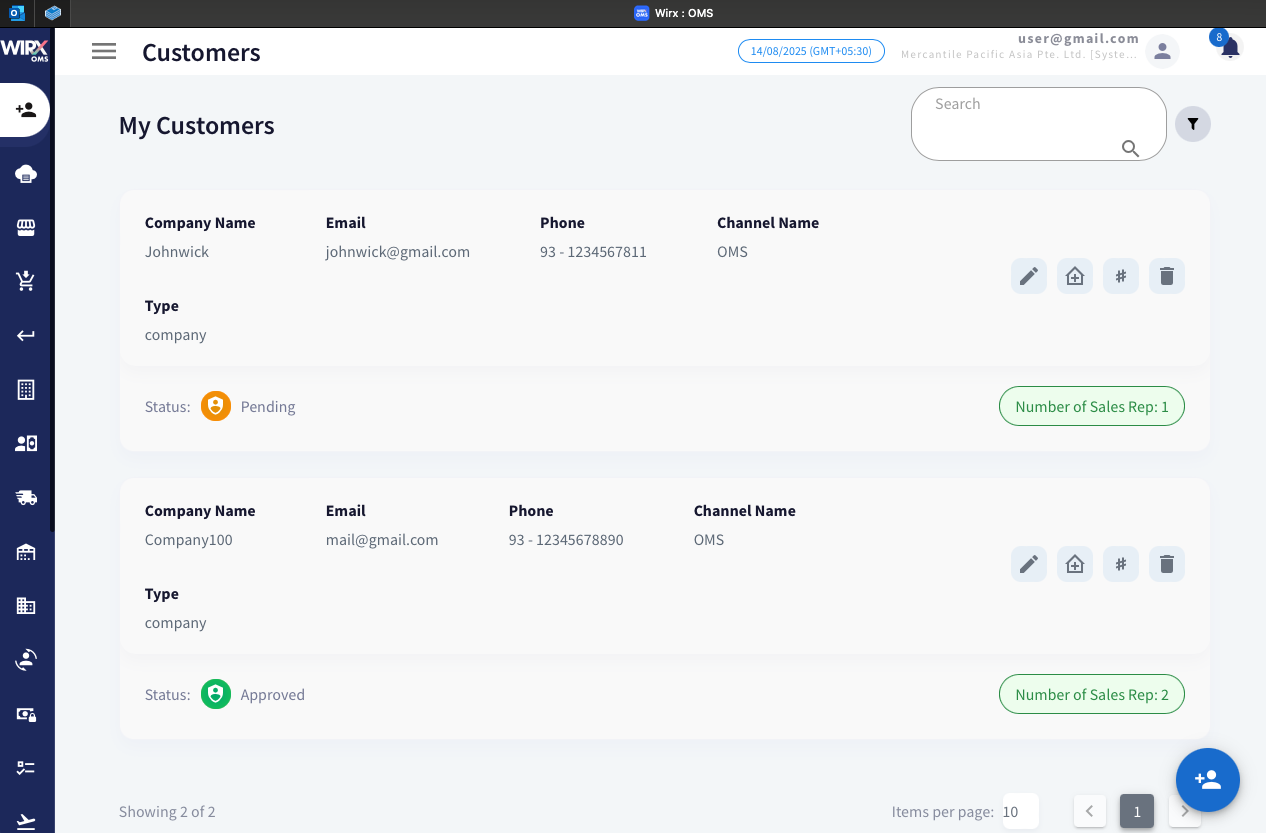Open the filter options icon
1266x833 pixels.
(x=1192, y=124)
